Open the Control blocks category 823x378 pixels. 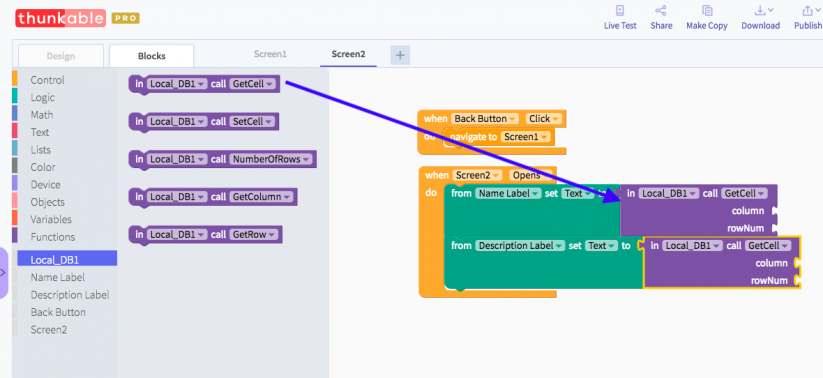click(47, 80)
